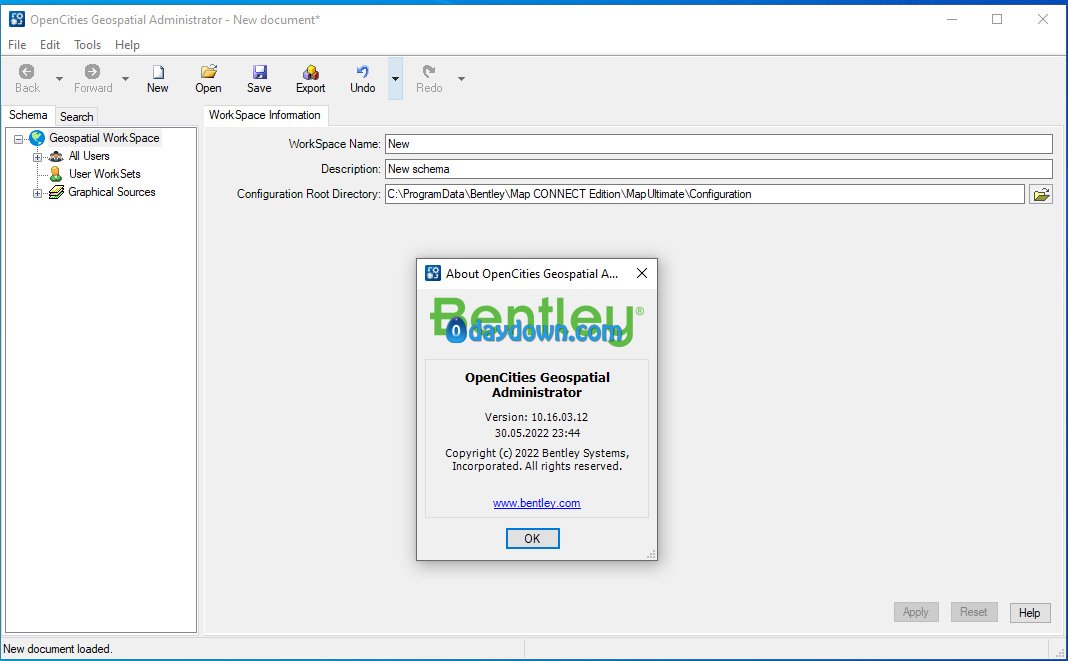The image size is (1068, 661).
Task: Switch to the Search tab
Action: (76, 117)
